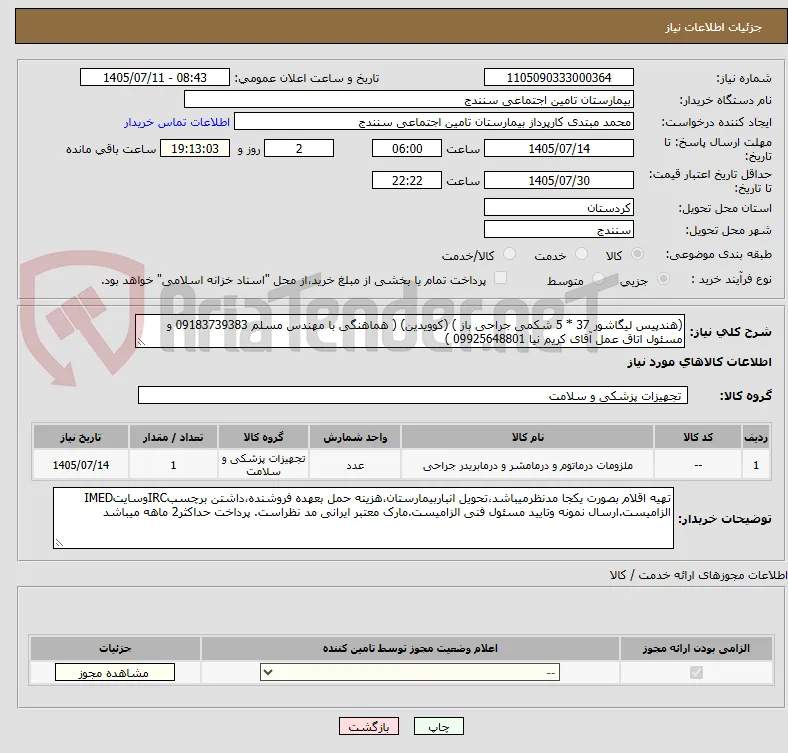Click the delivery province field کردستان
788x753 pixels.
tap(559, 207)
